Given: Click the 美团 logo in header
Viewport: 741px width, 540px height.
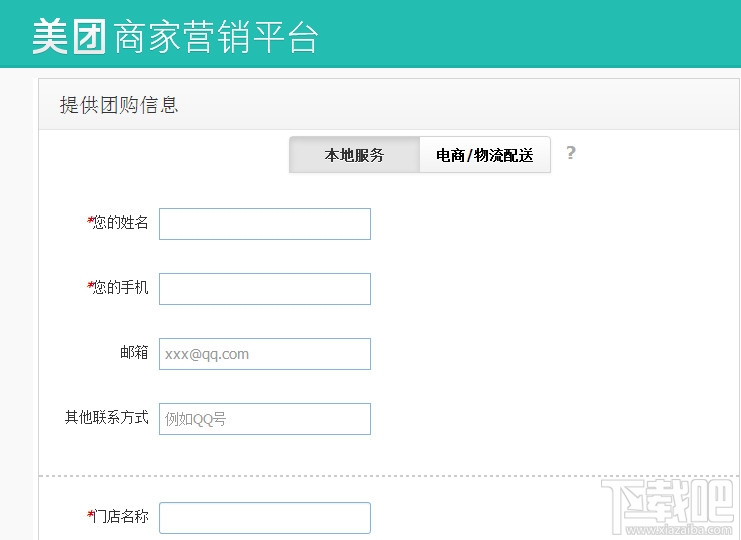Looking at the screenshot, I should 69,36.
